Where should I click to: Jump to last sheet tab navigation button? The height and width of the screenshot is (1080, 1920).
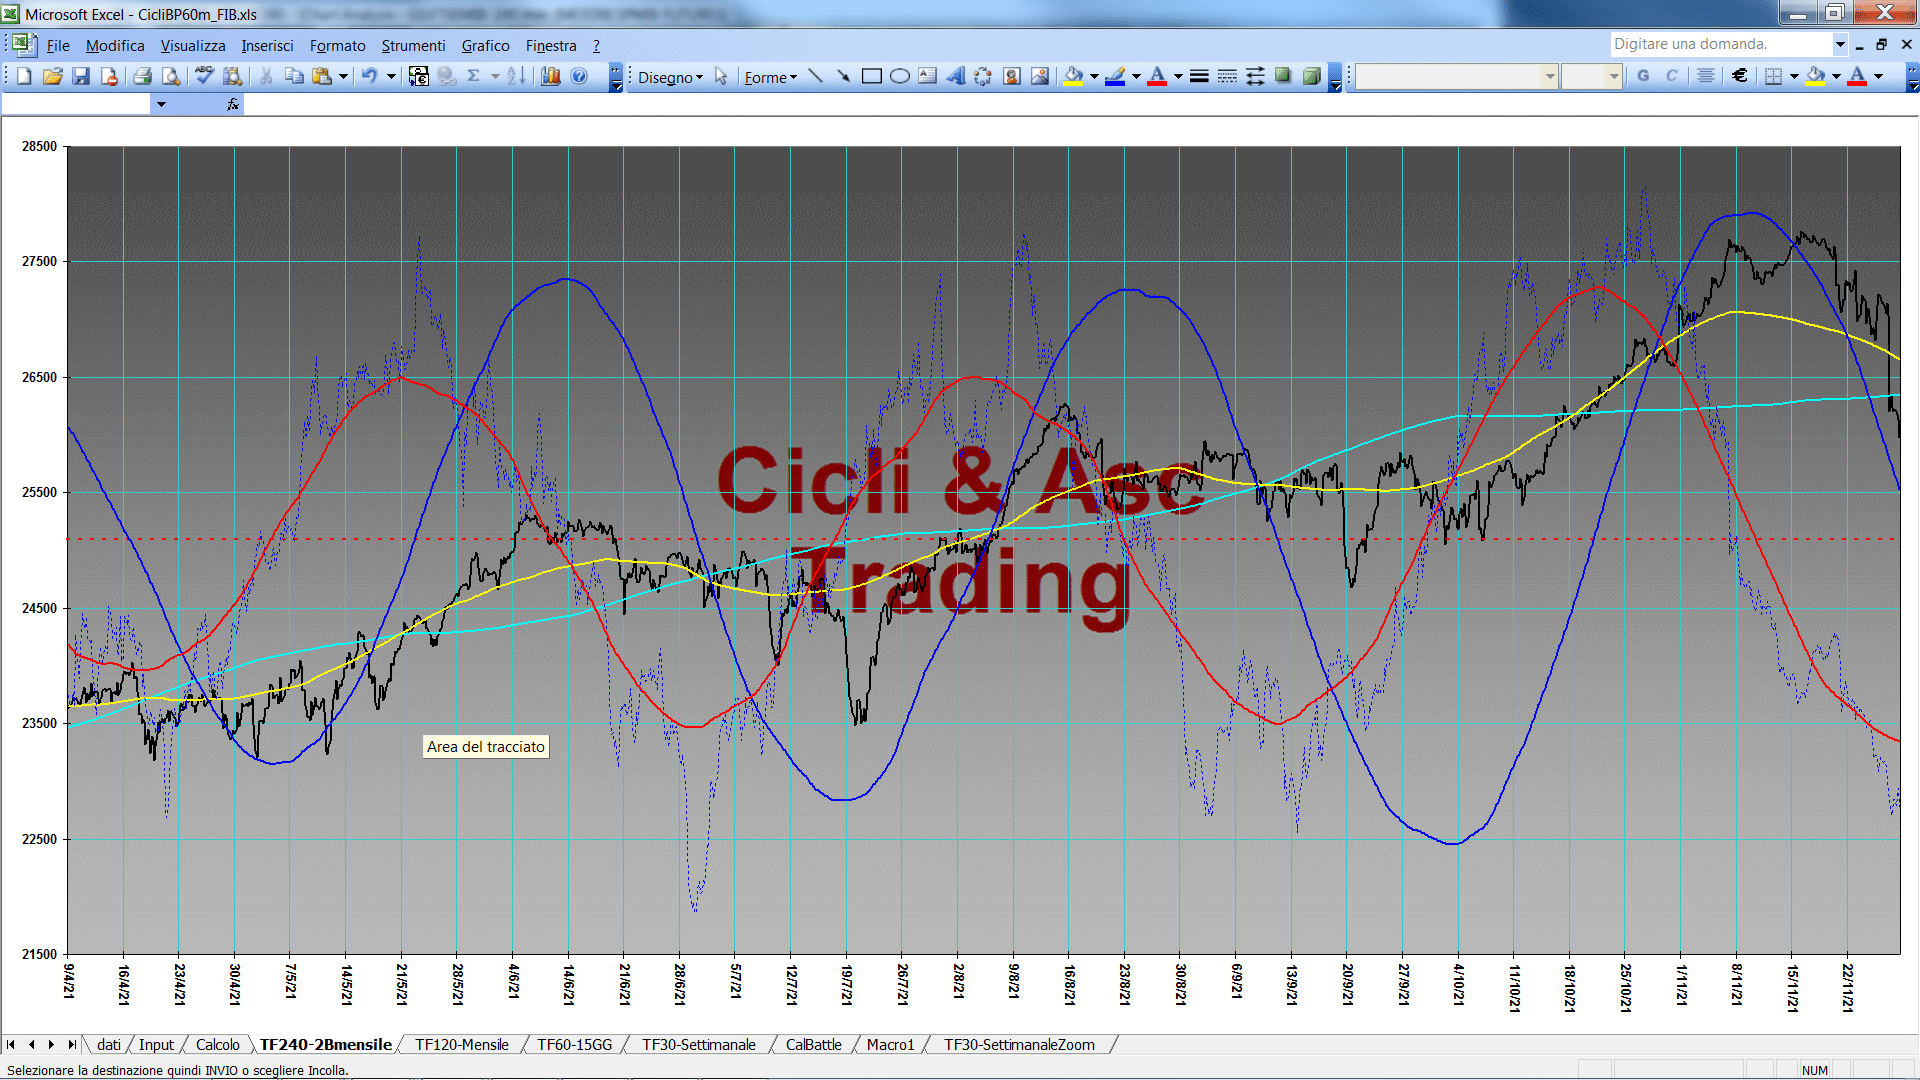[71, 1044]
